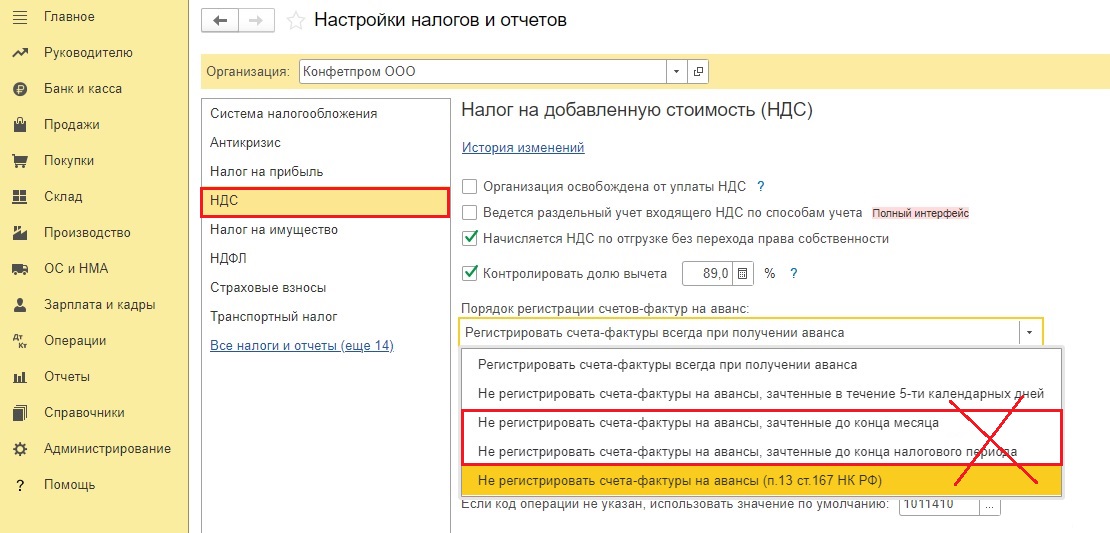Open selection with the ellipsis button near 1011410

coord(990,505)
